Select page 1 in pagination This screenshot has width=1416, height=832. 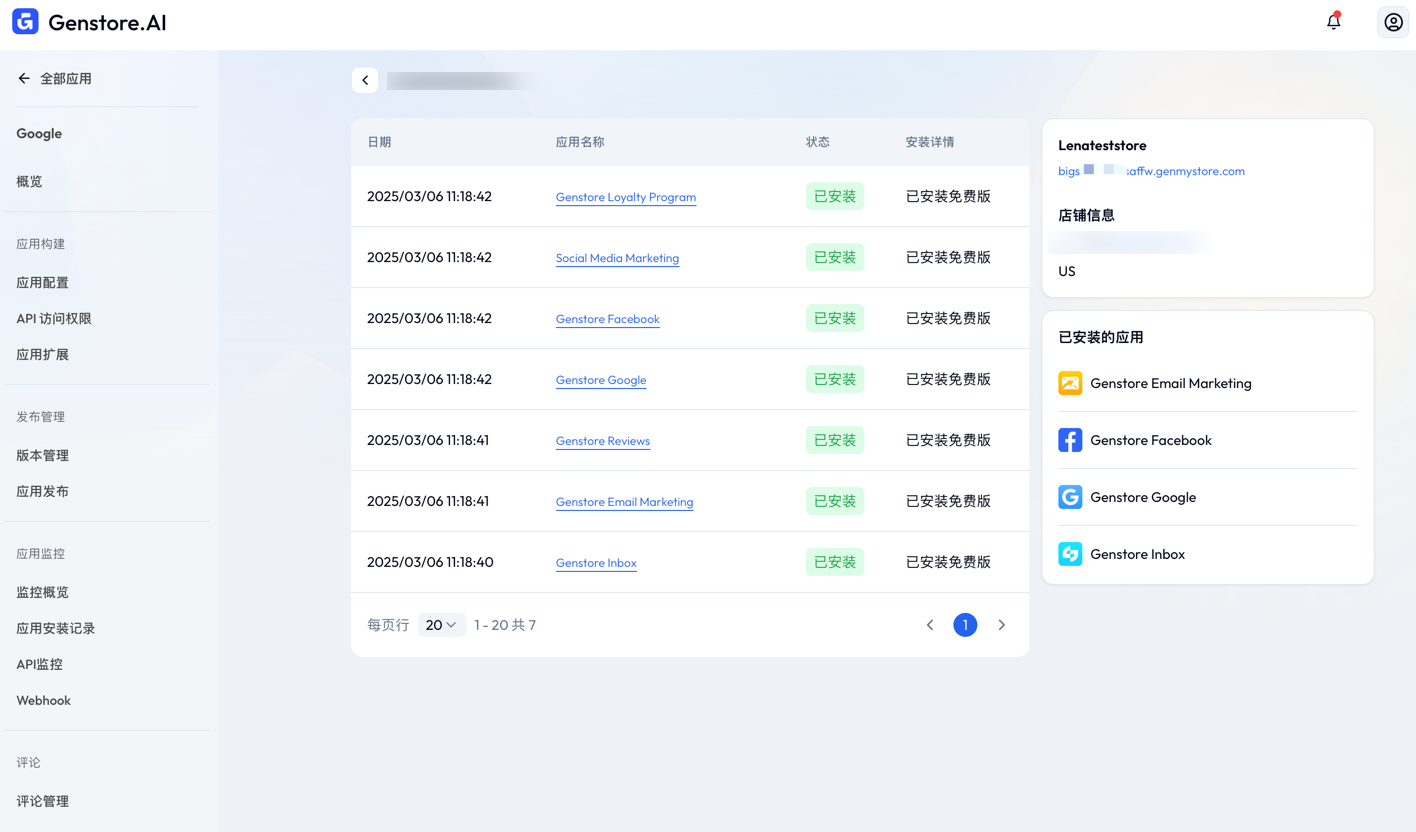tap(965, 625)
